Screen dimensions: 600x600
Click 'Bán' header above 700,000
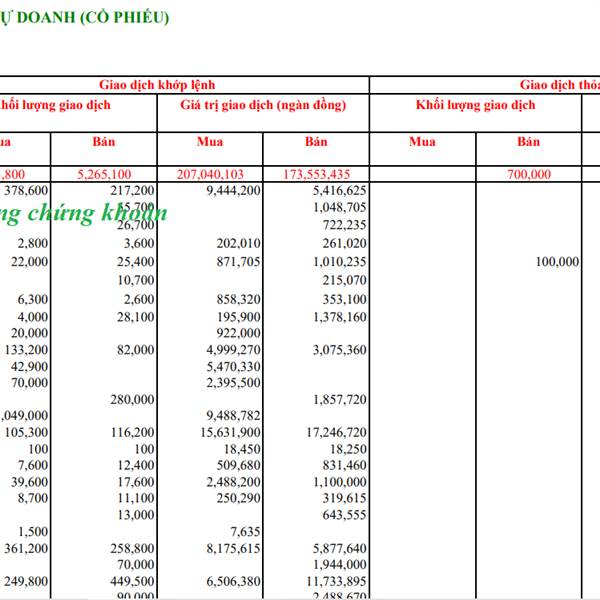pyautogui.click(x=528, y=142)
